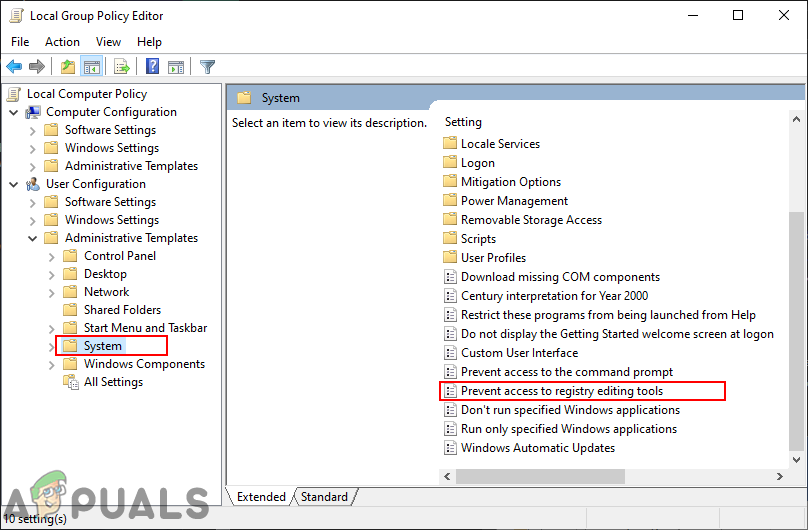
Task: Click the Local Group Policy Editor title icon
Action: [16, 16]
